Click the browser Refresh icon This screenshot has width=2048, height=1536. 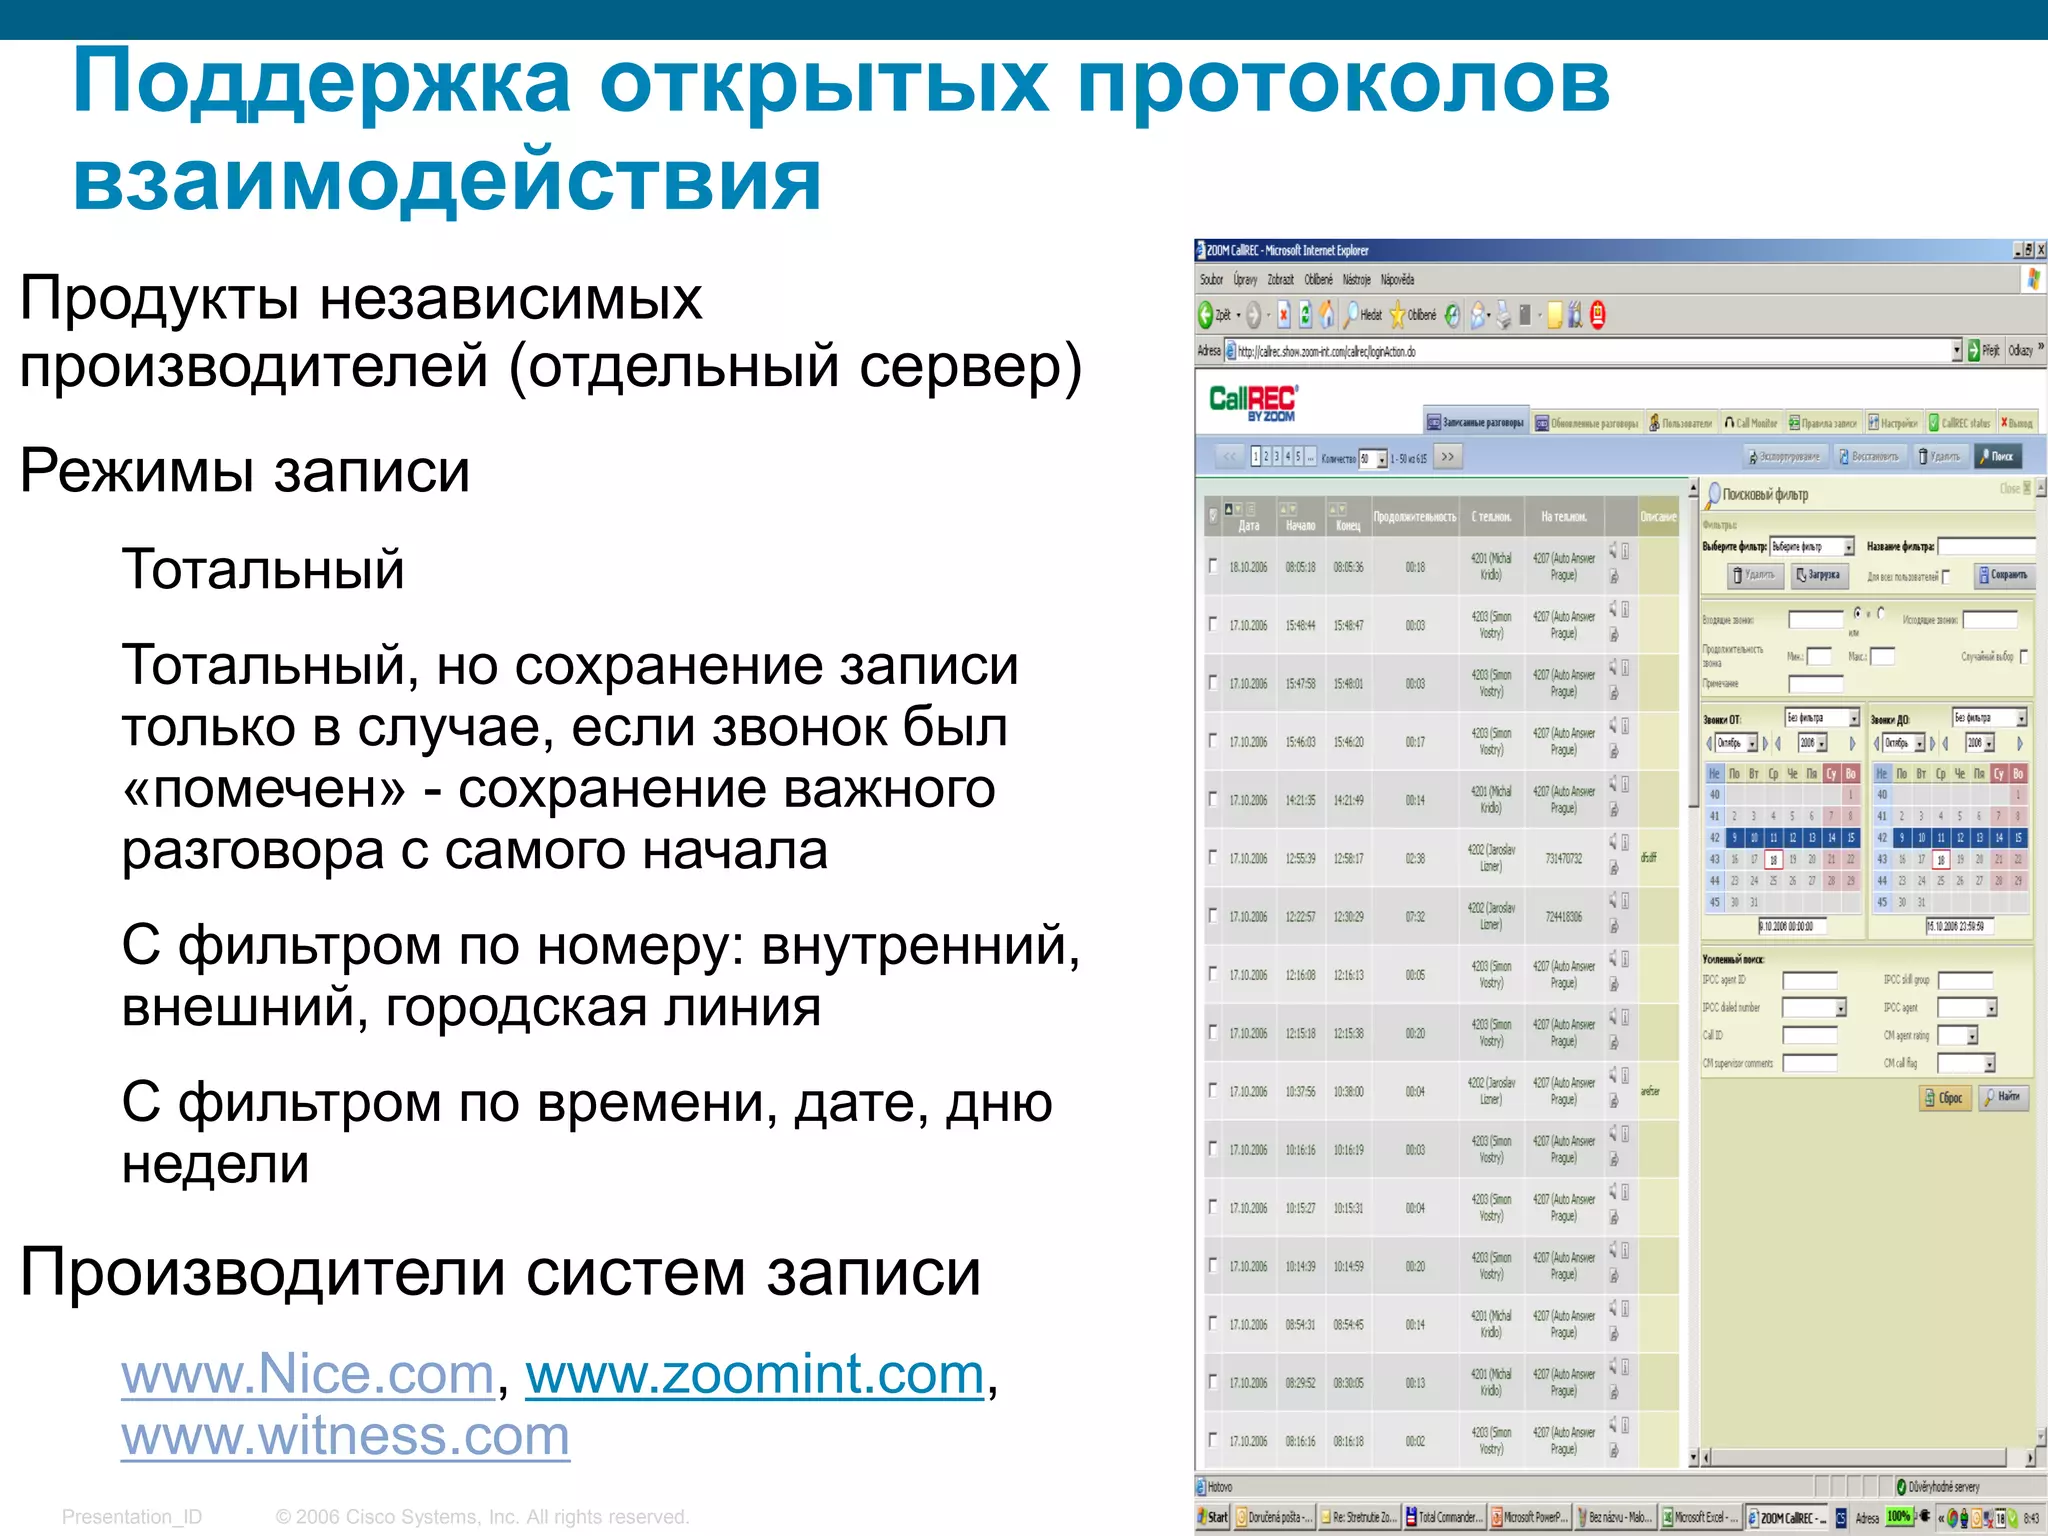(x=1305, y=316)
